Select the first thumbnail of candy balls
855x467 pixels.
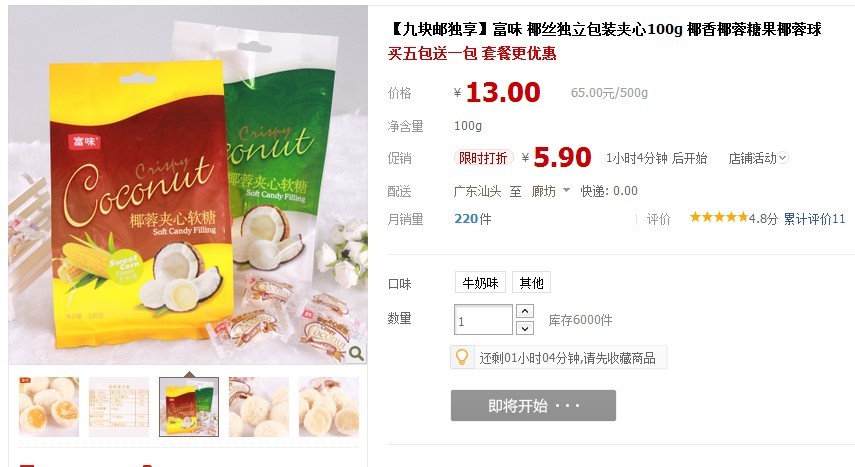[x=49, y=406]
